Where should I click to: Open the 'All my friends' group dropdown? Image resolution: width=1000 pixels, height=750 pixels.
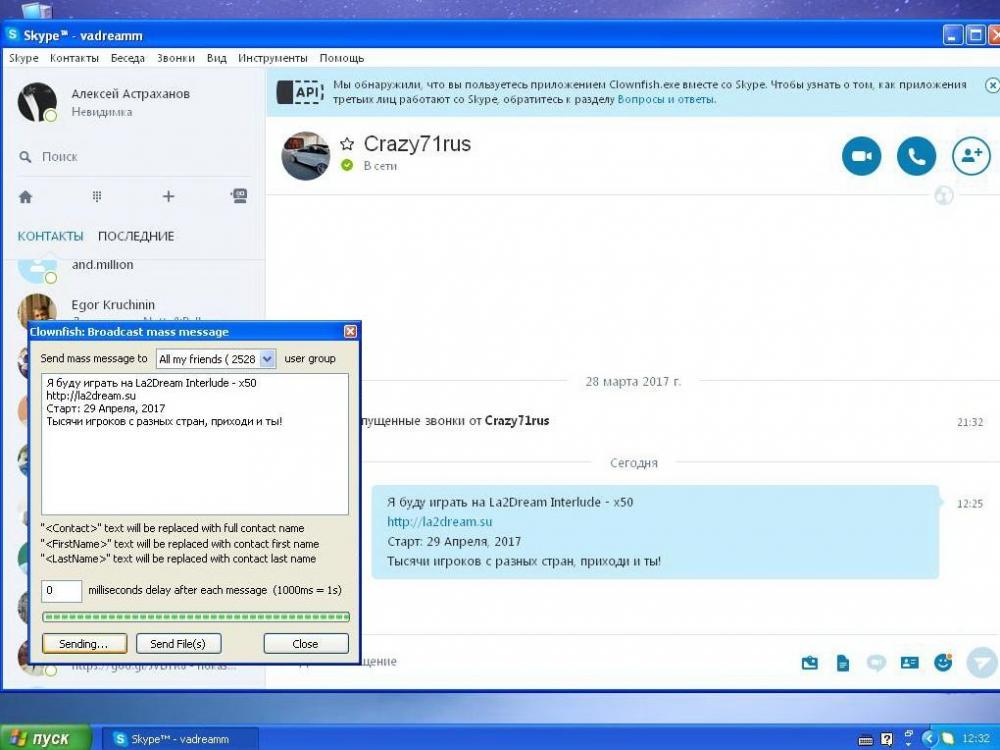267,359
